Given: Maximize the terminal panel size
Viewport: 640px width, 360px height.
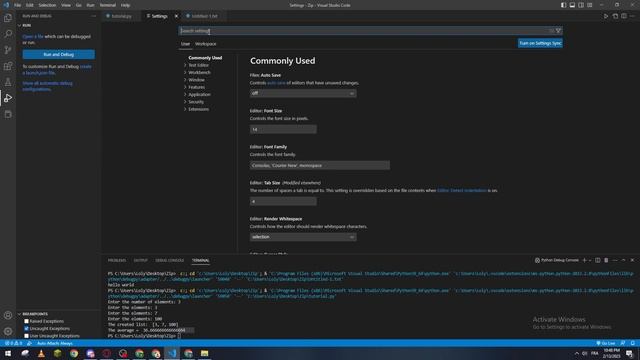Looking at the screenshot, I should coord(623,260).
